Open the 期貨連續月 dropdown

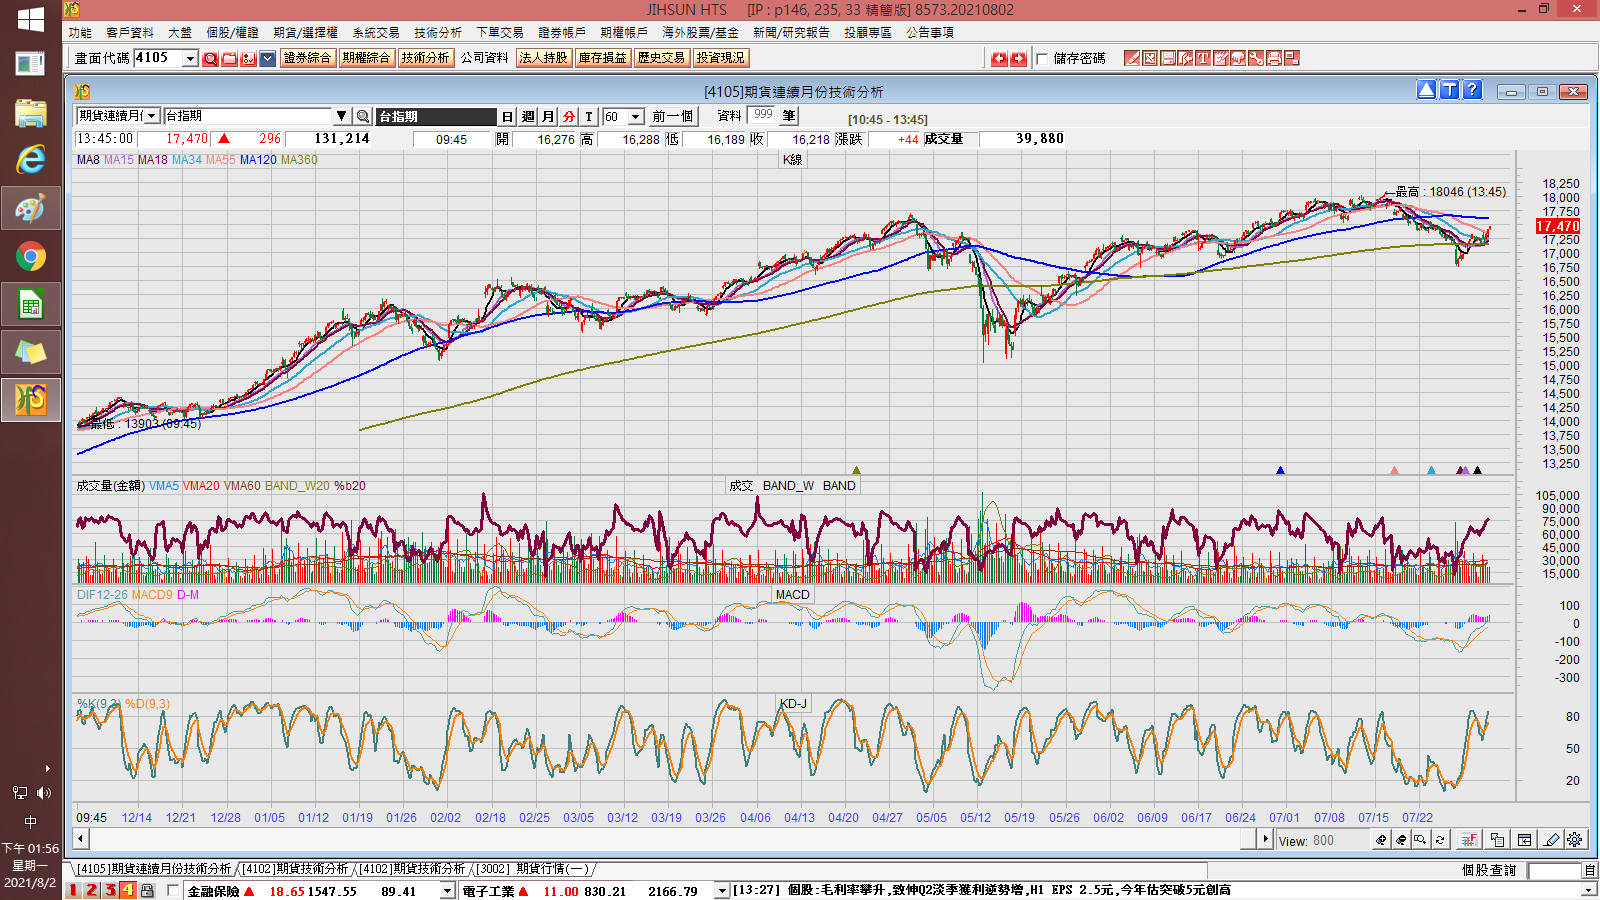[152, 116]
